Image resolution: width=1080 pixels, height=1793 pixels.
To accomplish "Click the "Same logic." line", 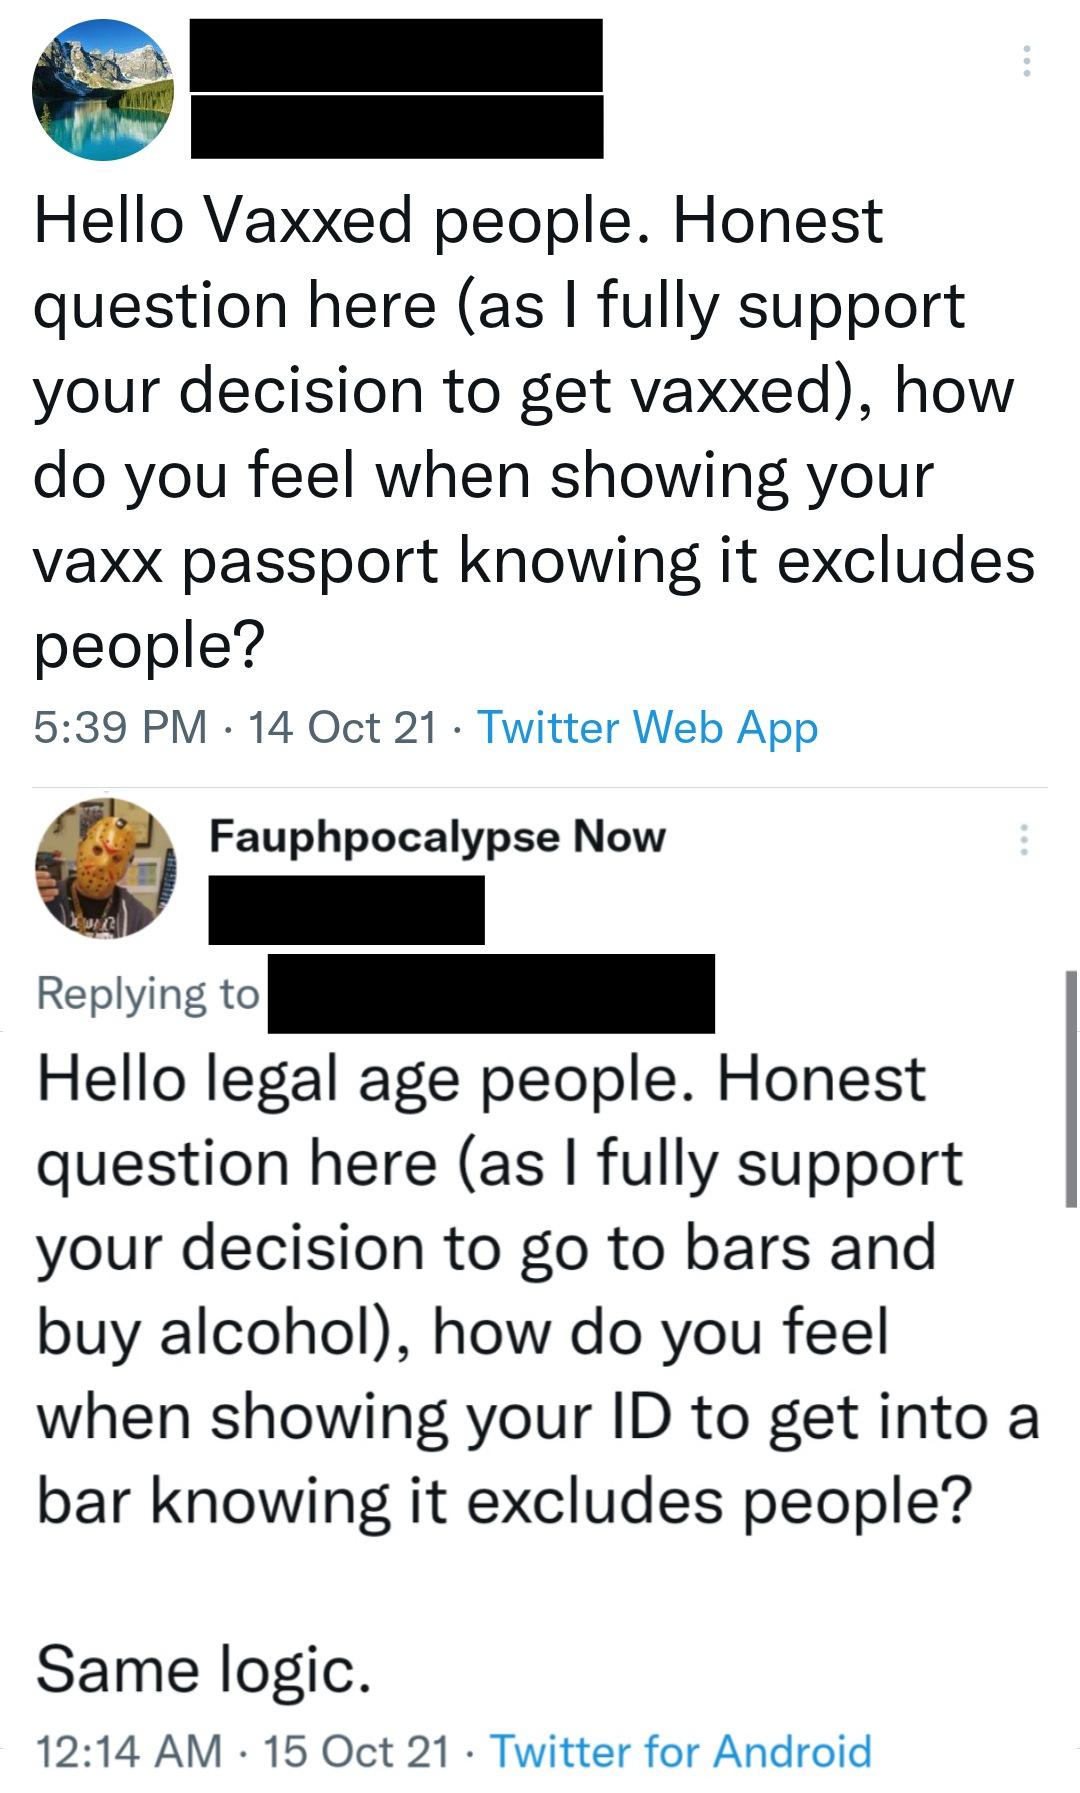I will click(204, 1669).
